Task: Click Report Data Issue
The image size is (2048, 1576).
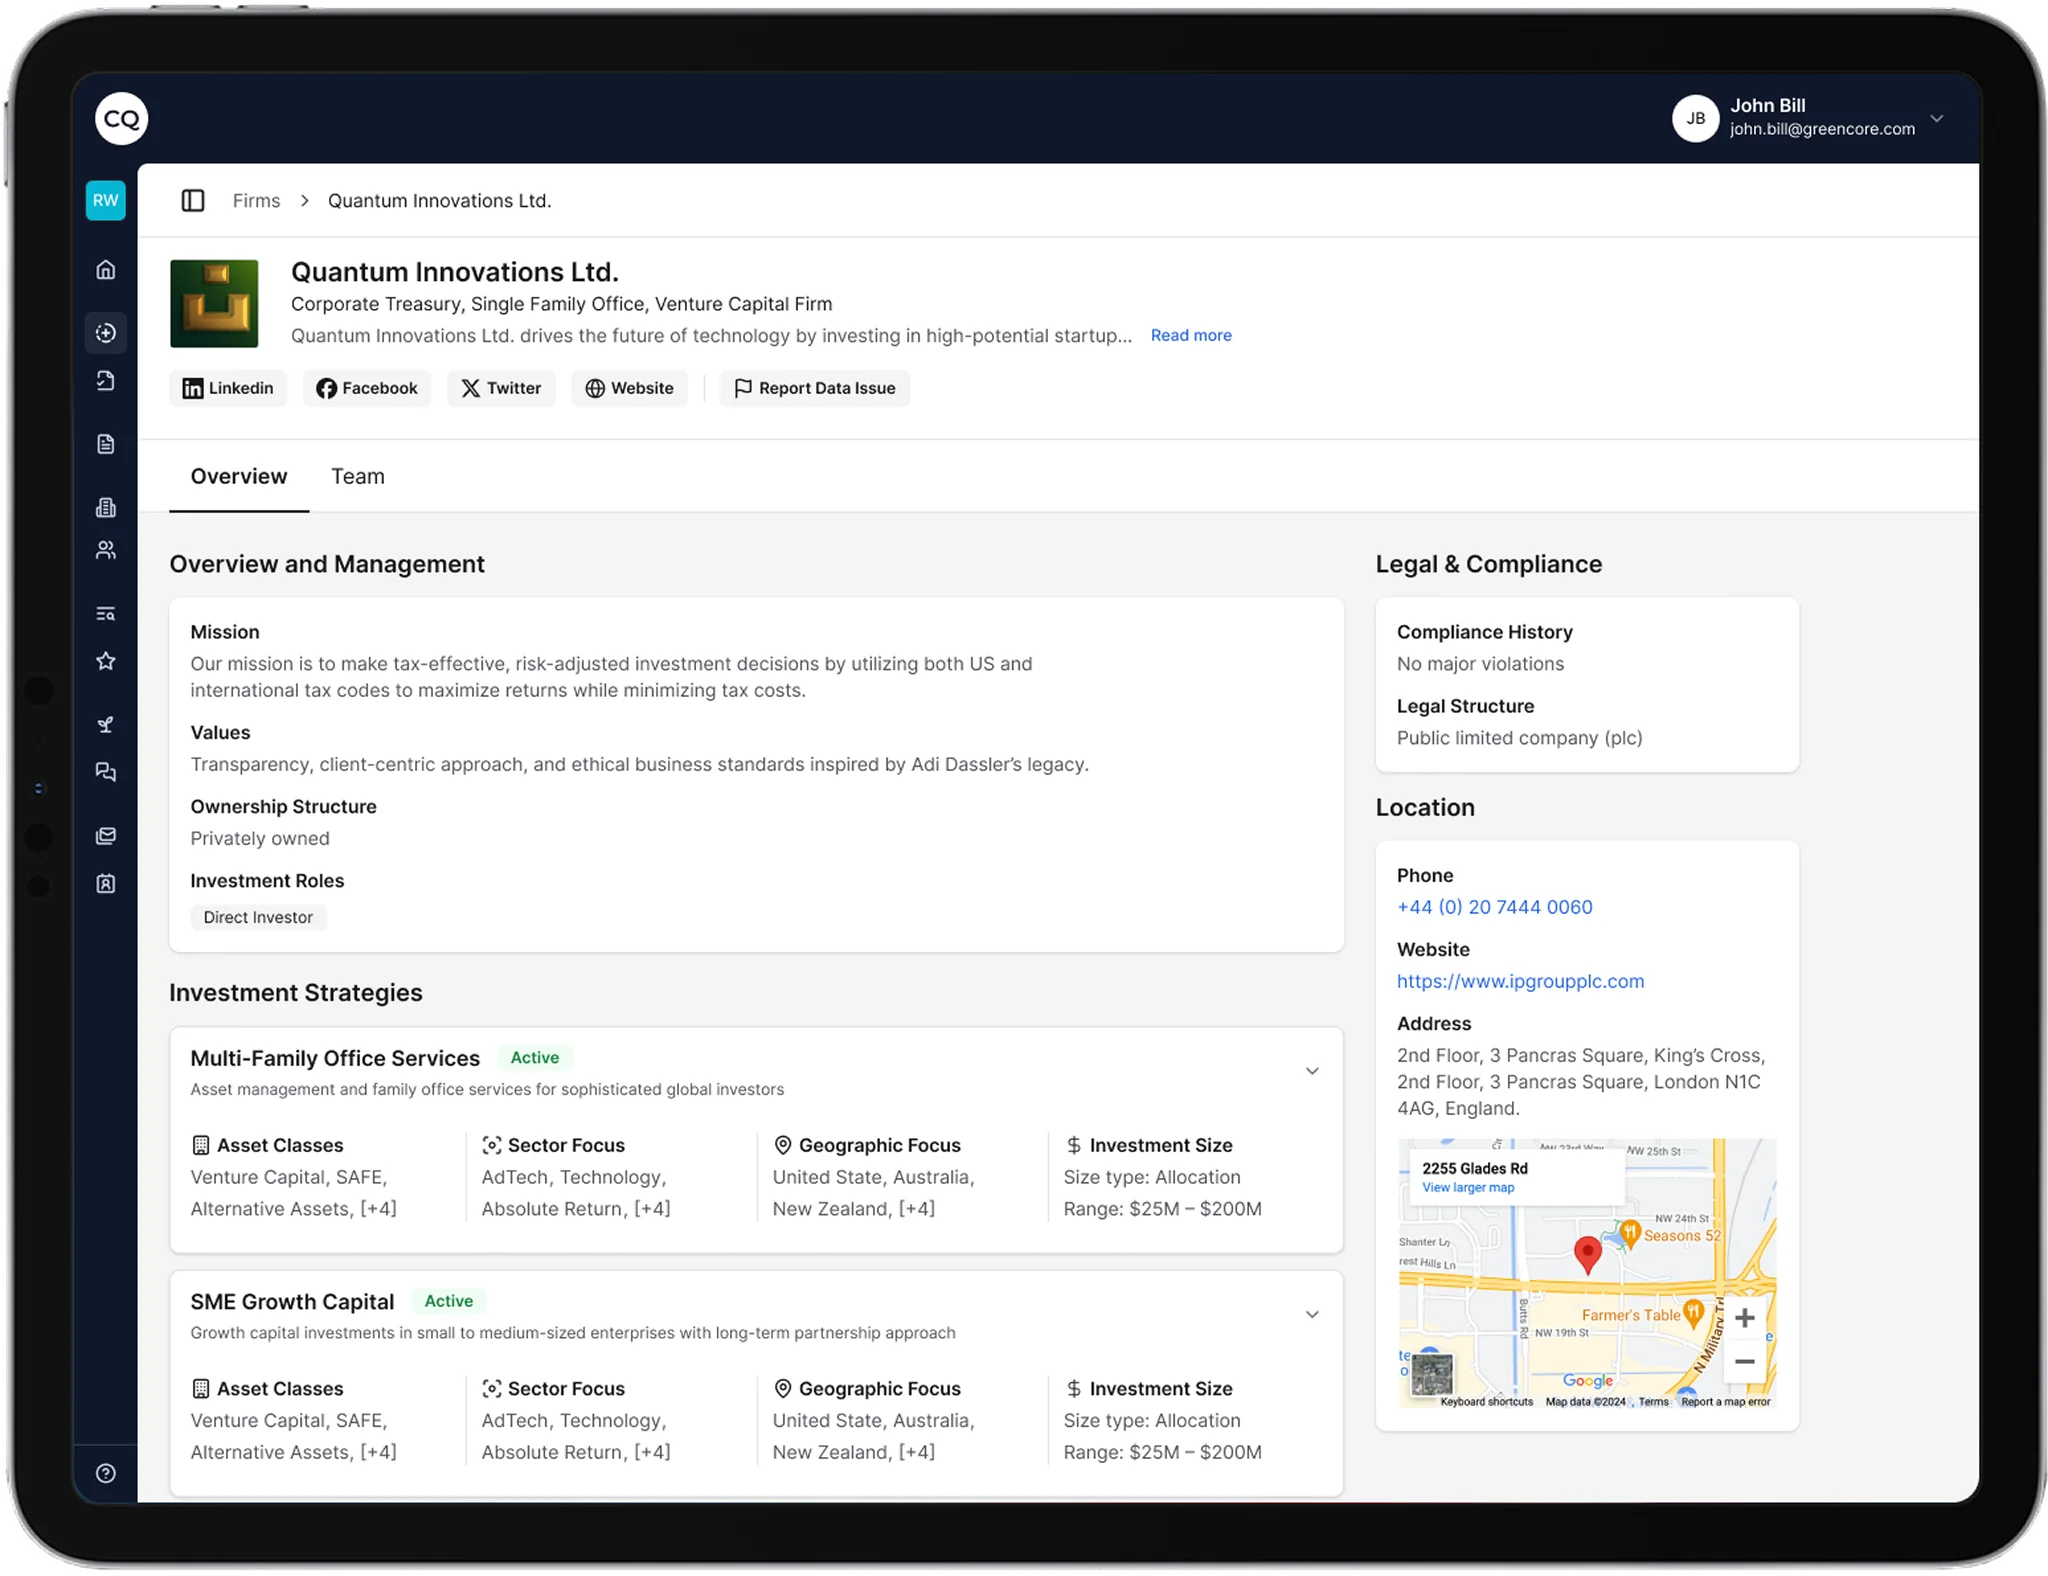Action: pos(815,388)
